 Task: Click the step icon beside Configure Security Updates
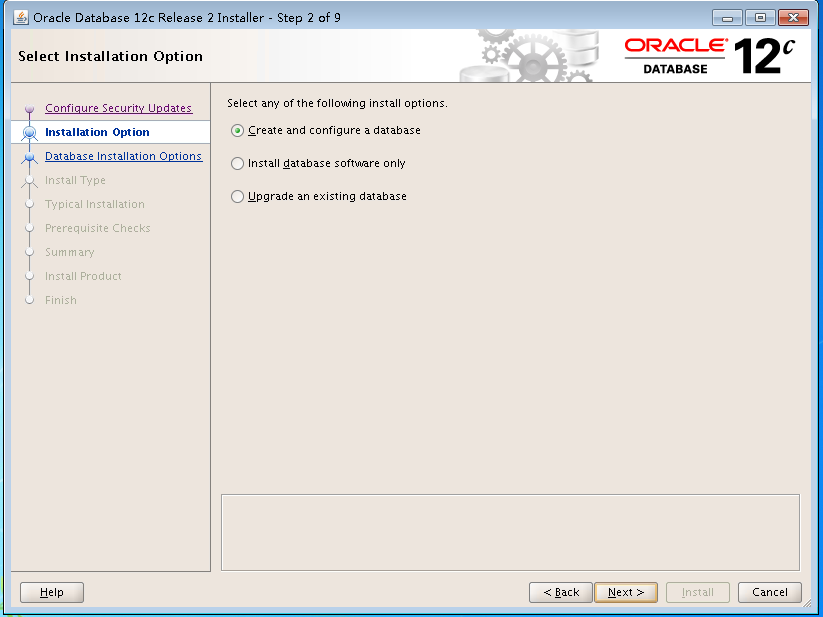click(x=29, y=108)
